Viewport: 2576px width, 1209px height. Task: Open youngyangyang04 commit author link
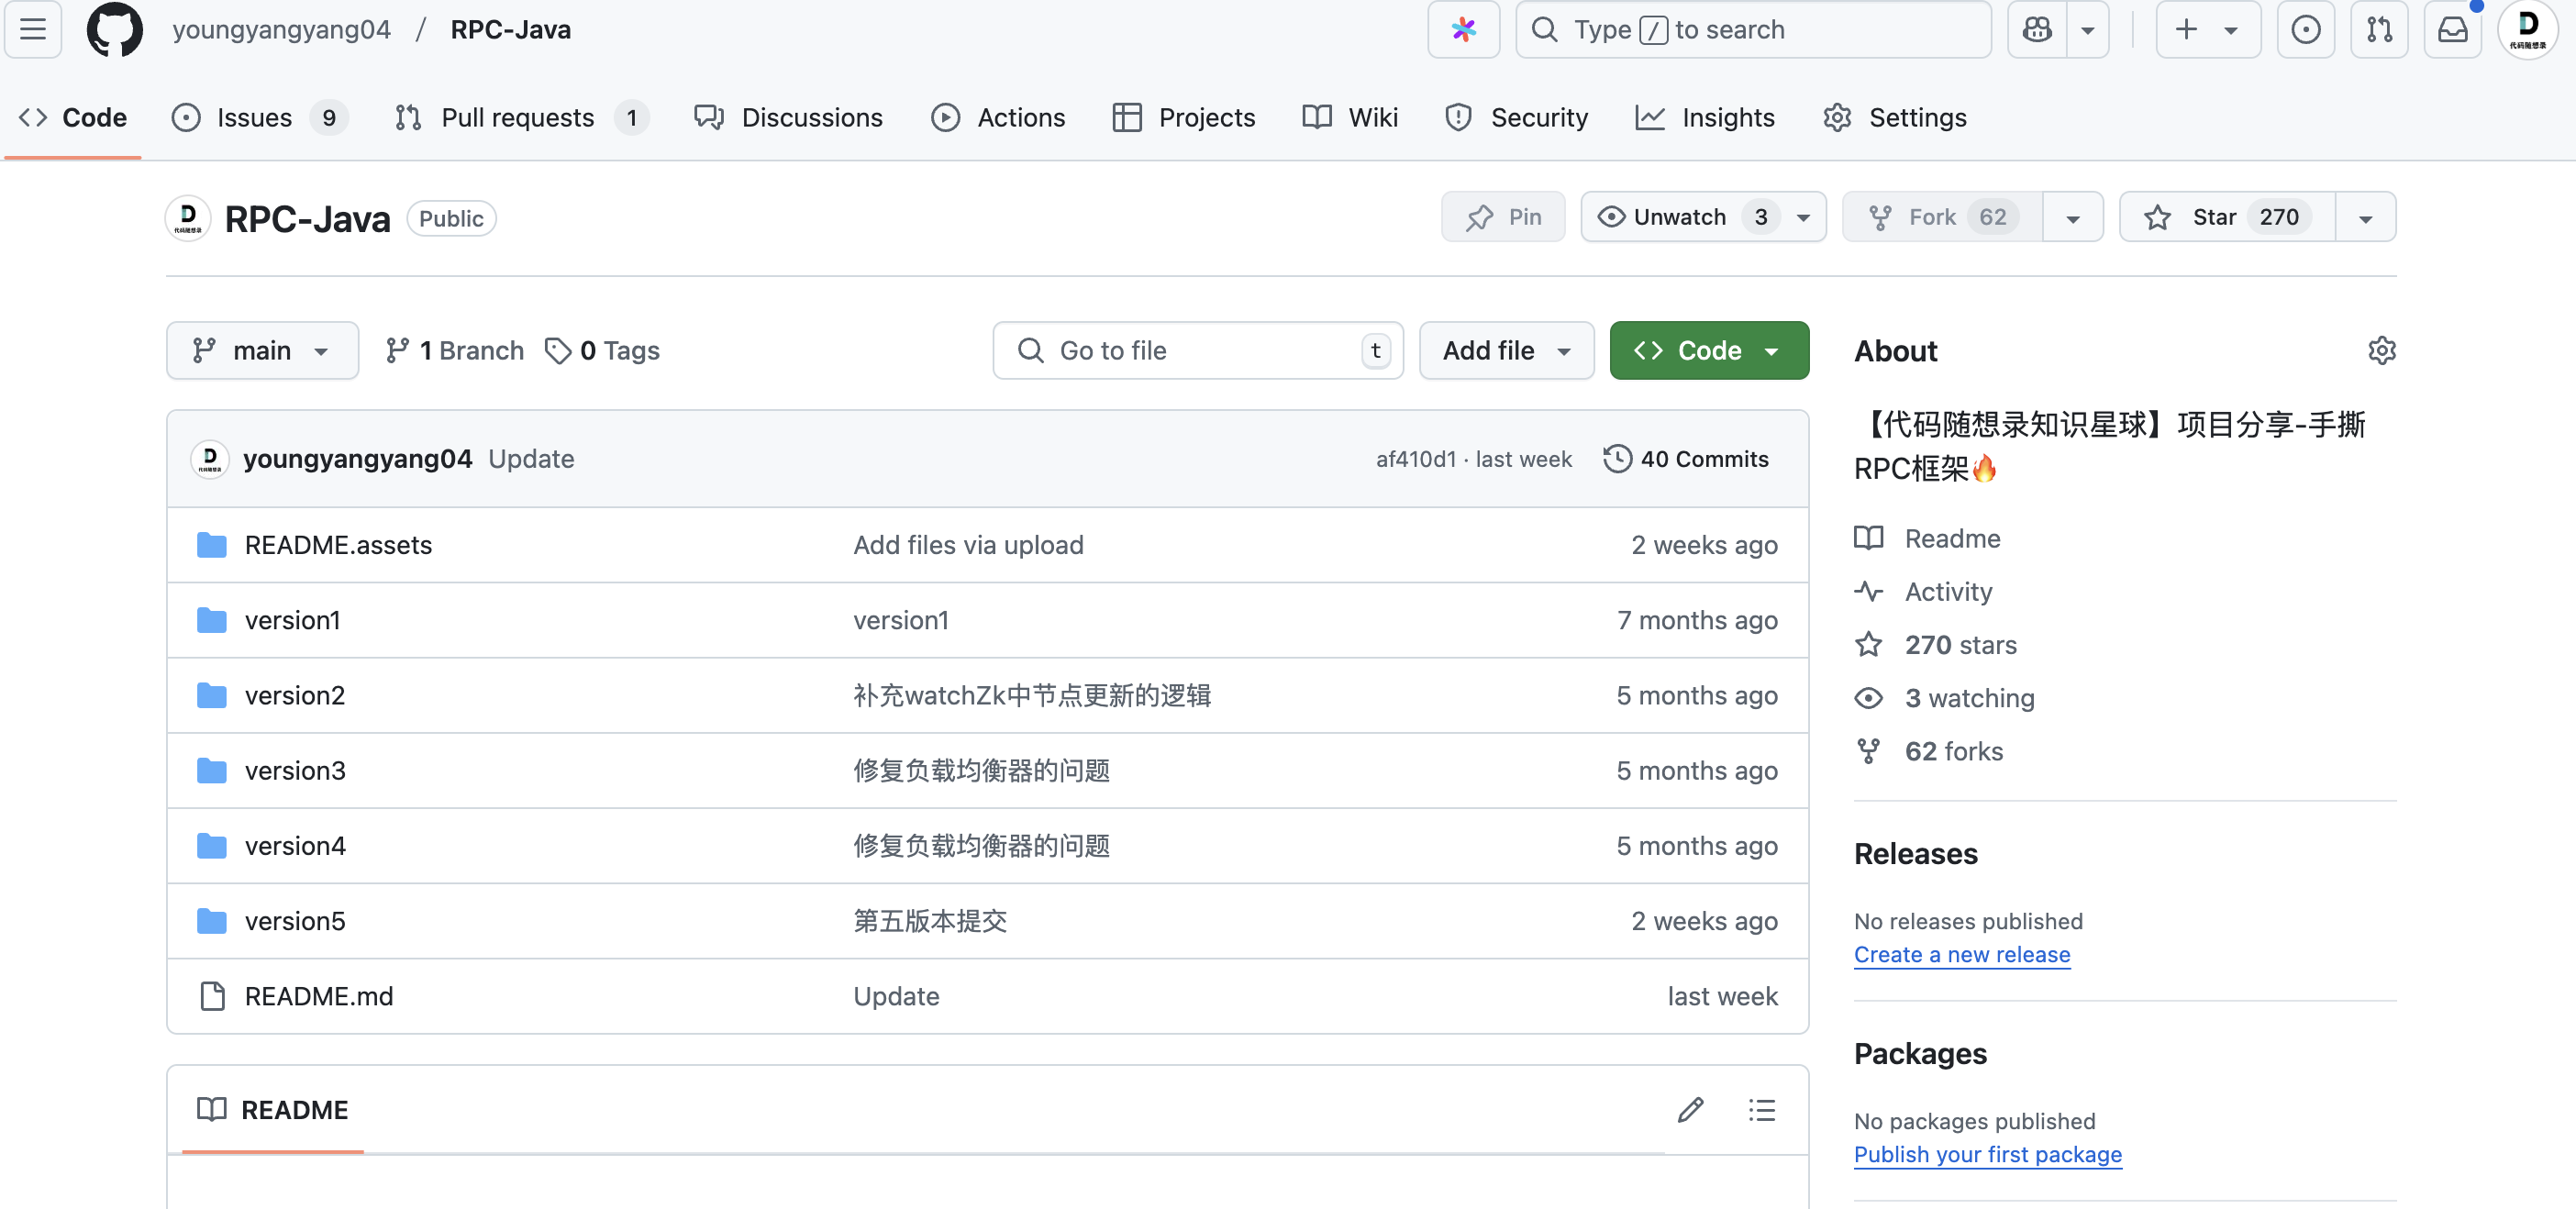357,459
